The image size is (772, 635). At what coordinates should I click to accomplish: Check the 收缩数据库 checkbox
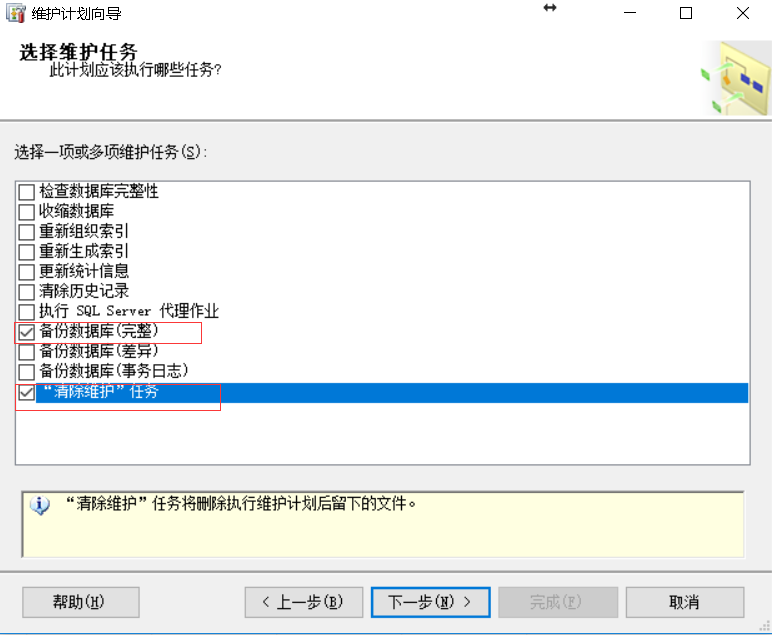pos(26,212)
